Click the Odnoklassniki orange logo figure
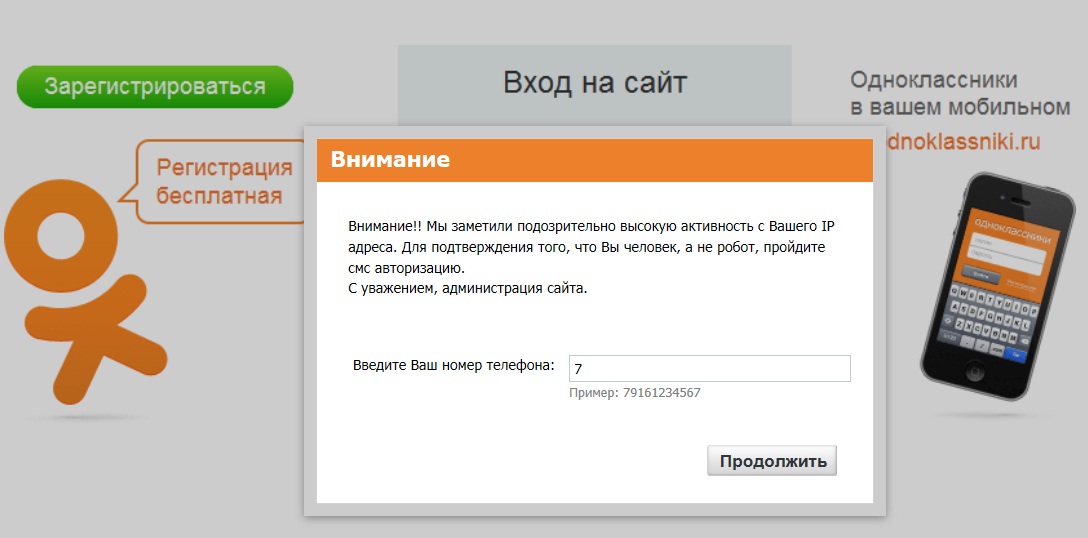 85,292
